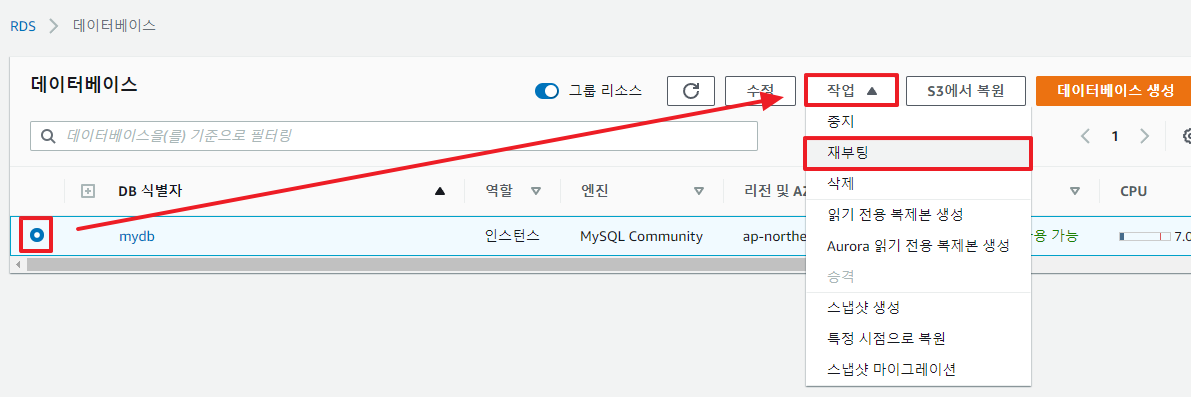Click the CPU column header
This screenshot has width=1191, height=397.
[x=1133, y=191]
